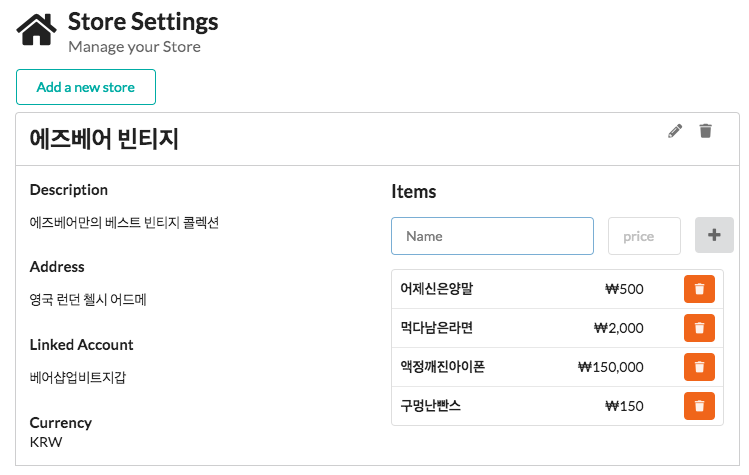Click the 에즈베어 빈티지 store title
This screenshot has height=475, width=749.
[103, 139]
